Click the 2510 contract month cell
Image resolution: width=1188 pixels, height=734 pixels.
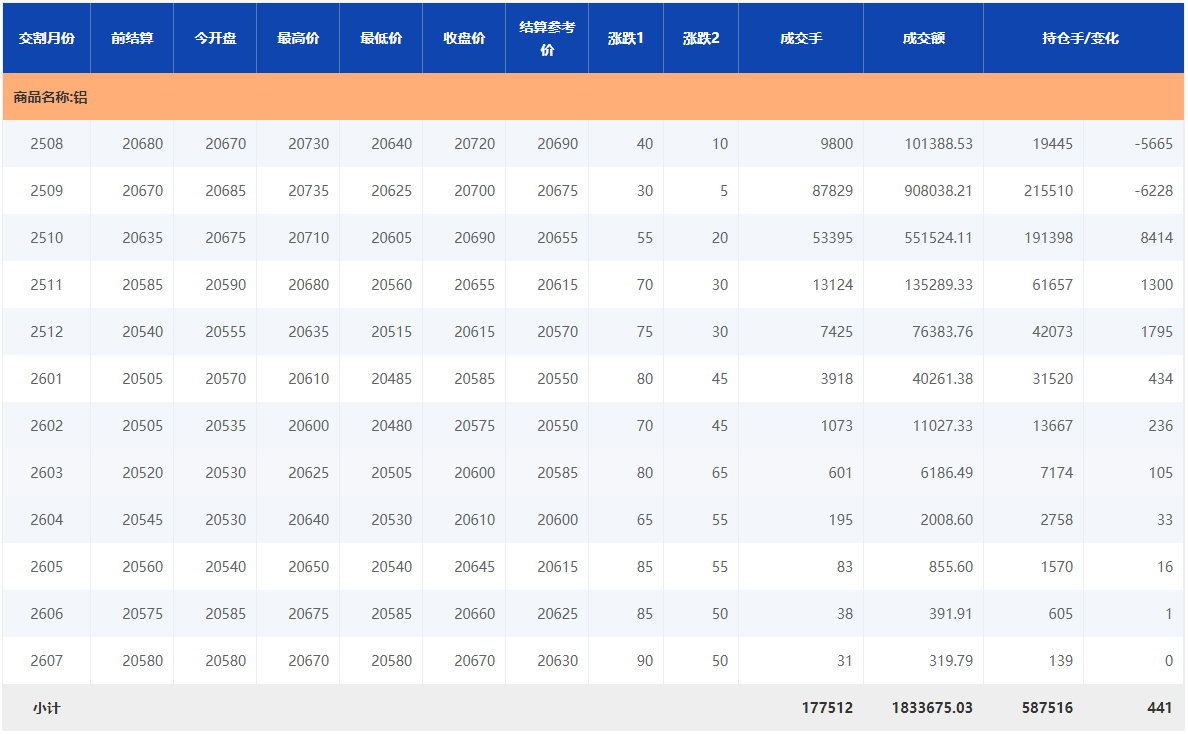point(47,238)
